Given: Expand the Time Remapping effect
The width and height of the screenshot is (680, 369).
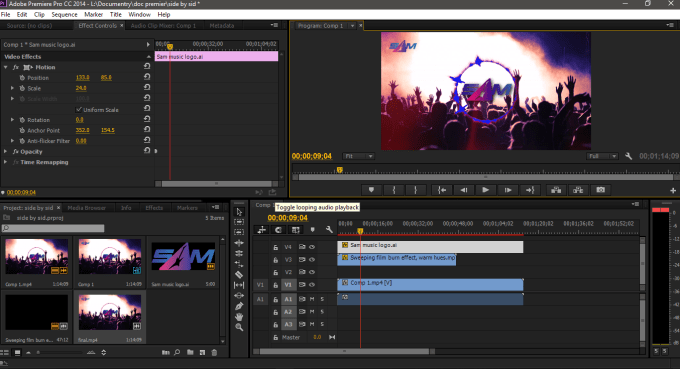Looking at the screenshot, I should point(6,162).
